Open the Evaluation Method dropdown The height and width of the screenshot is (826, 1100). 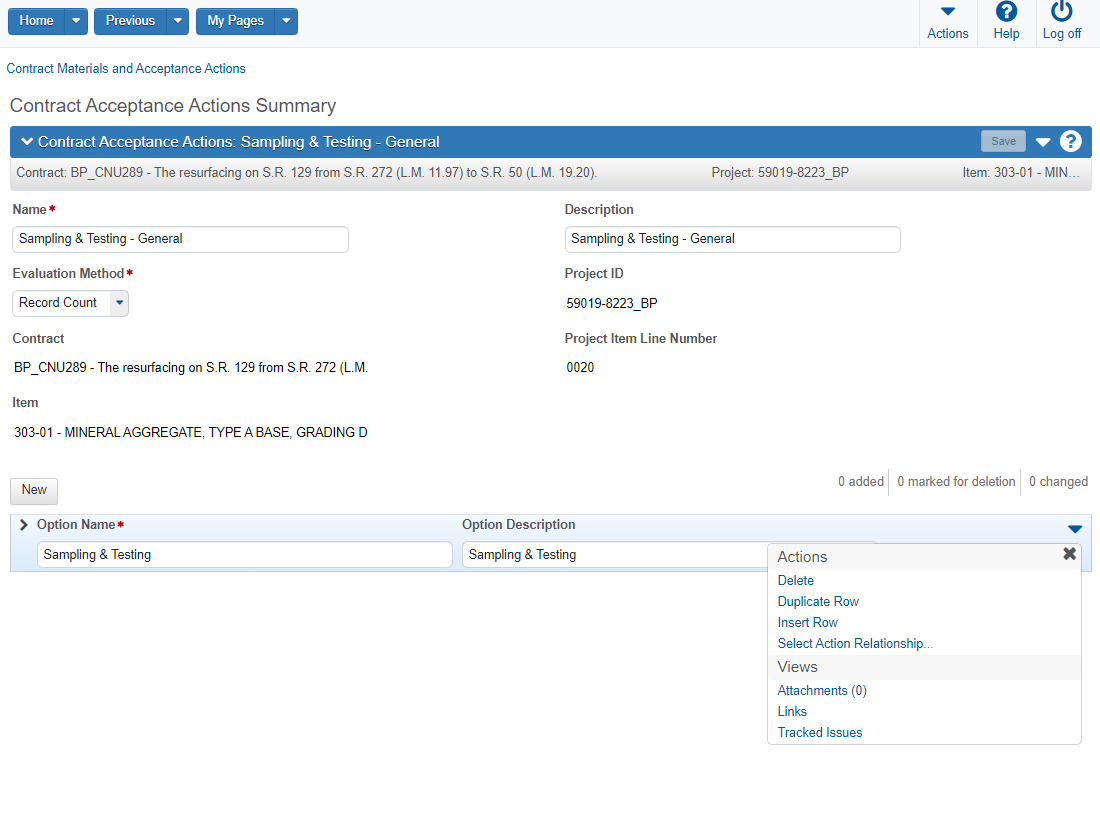click(119, 303)
